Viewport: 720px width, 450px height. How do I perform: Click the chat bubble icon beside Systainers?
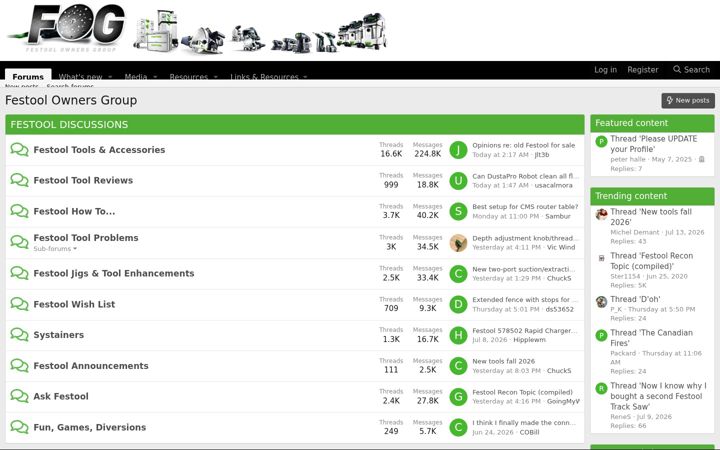click(x=19, y=335)
